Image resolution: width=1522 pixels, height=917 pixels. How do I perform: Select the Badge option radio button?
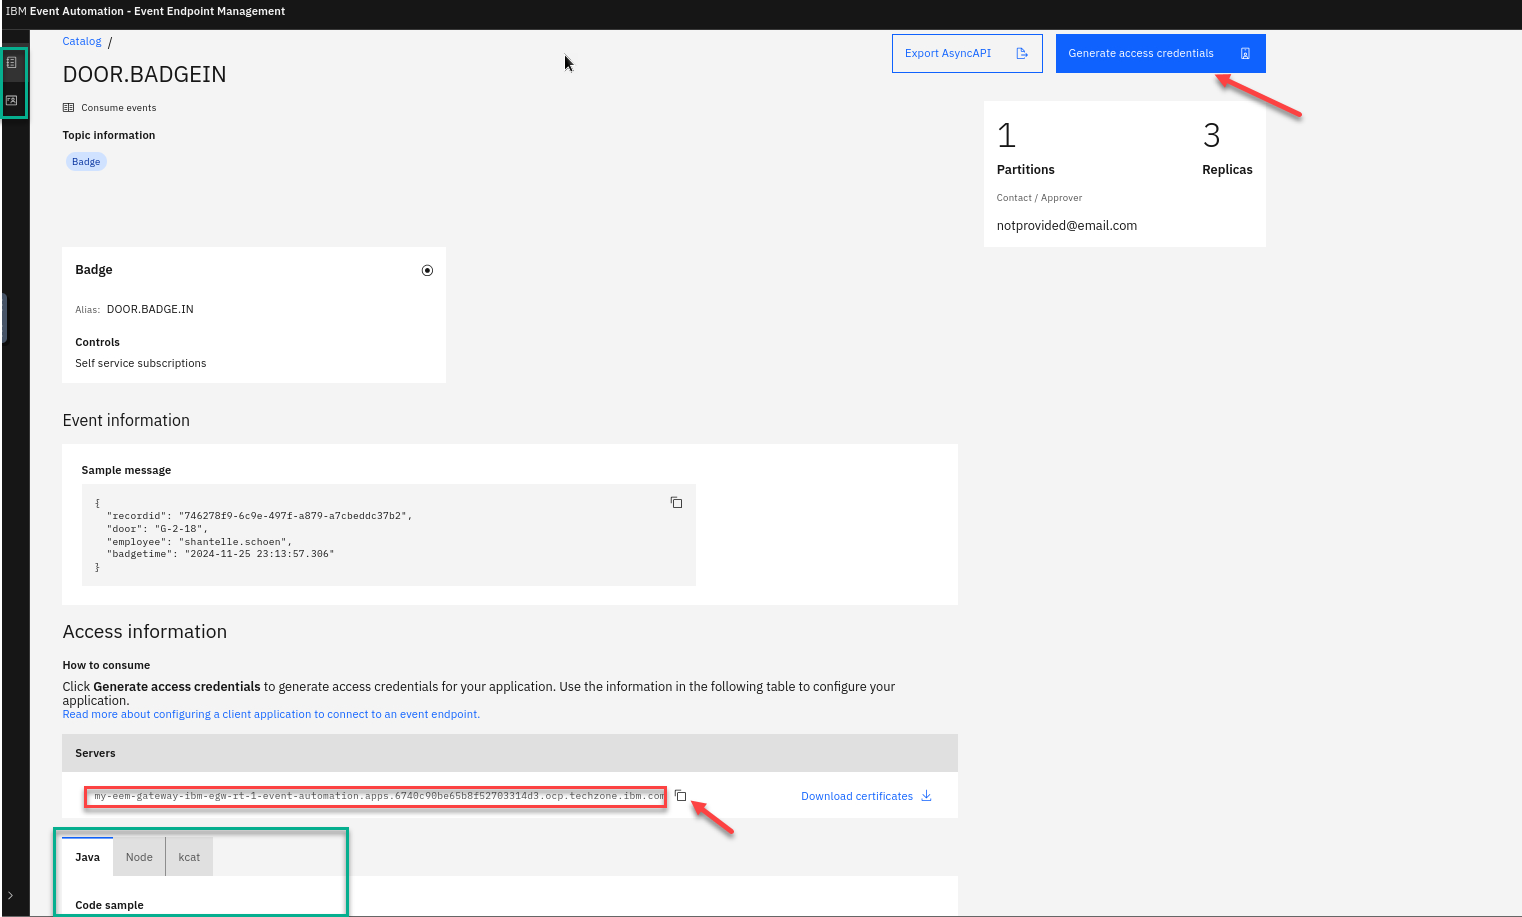427,271
